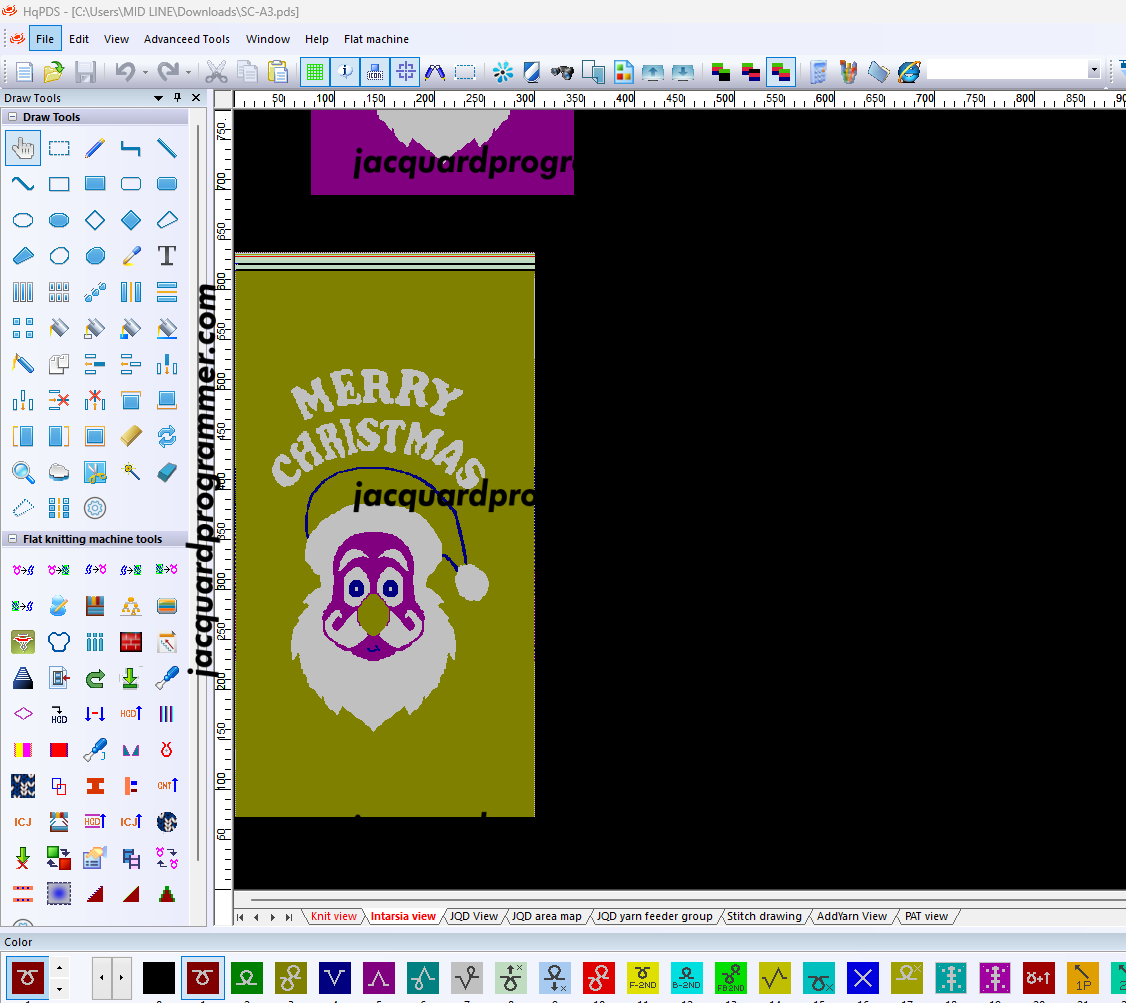The width and height of the screenshot is (1126, 1003).
Task: Toggle the green grid display button
Action: pos(315,72)
